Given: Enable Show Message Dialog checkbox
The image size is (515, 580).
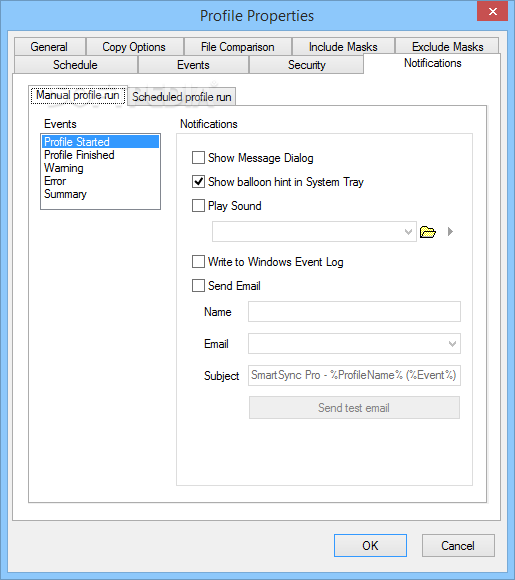Looking at the screenshot, I should pyautogui.click(x=198, y=158).
